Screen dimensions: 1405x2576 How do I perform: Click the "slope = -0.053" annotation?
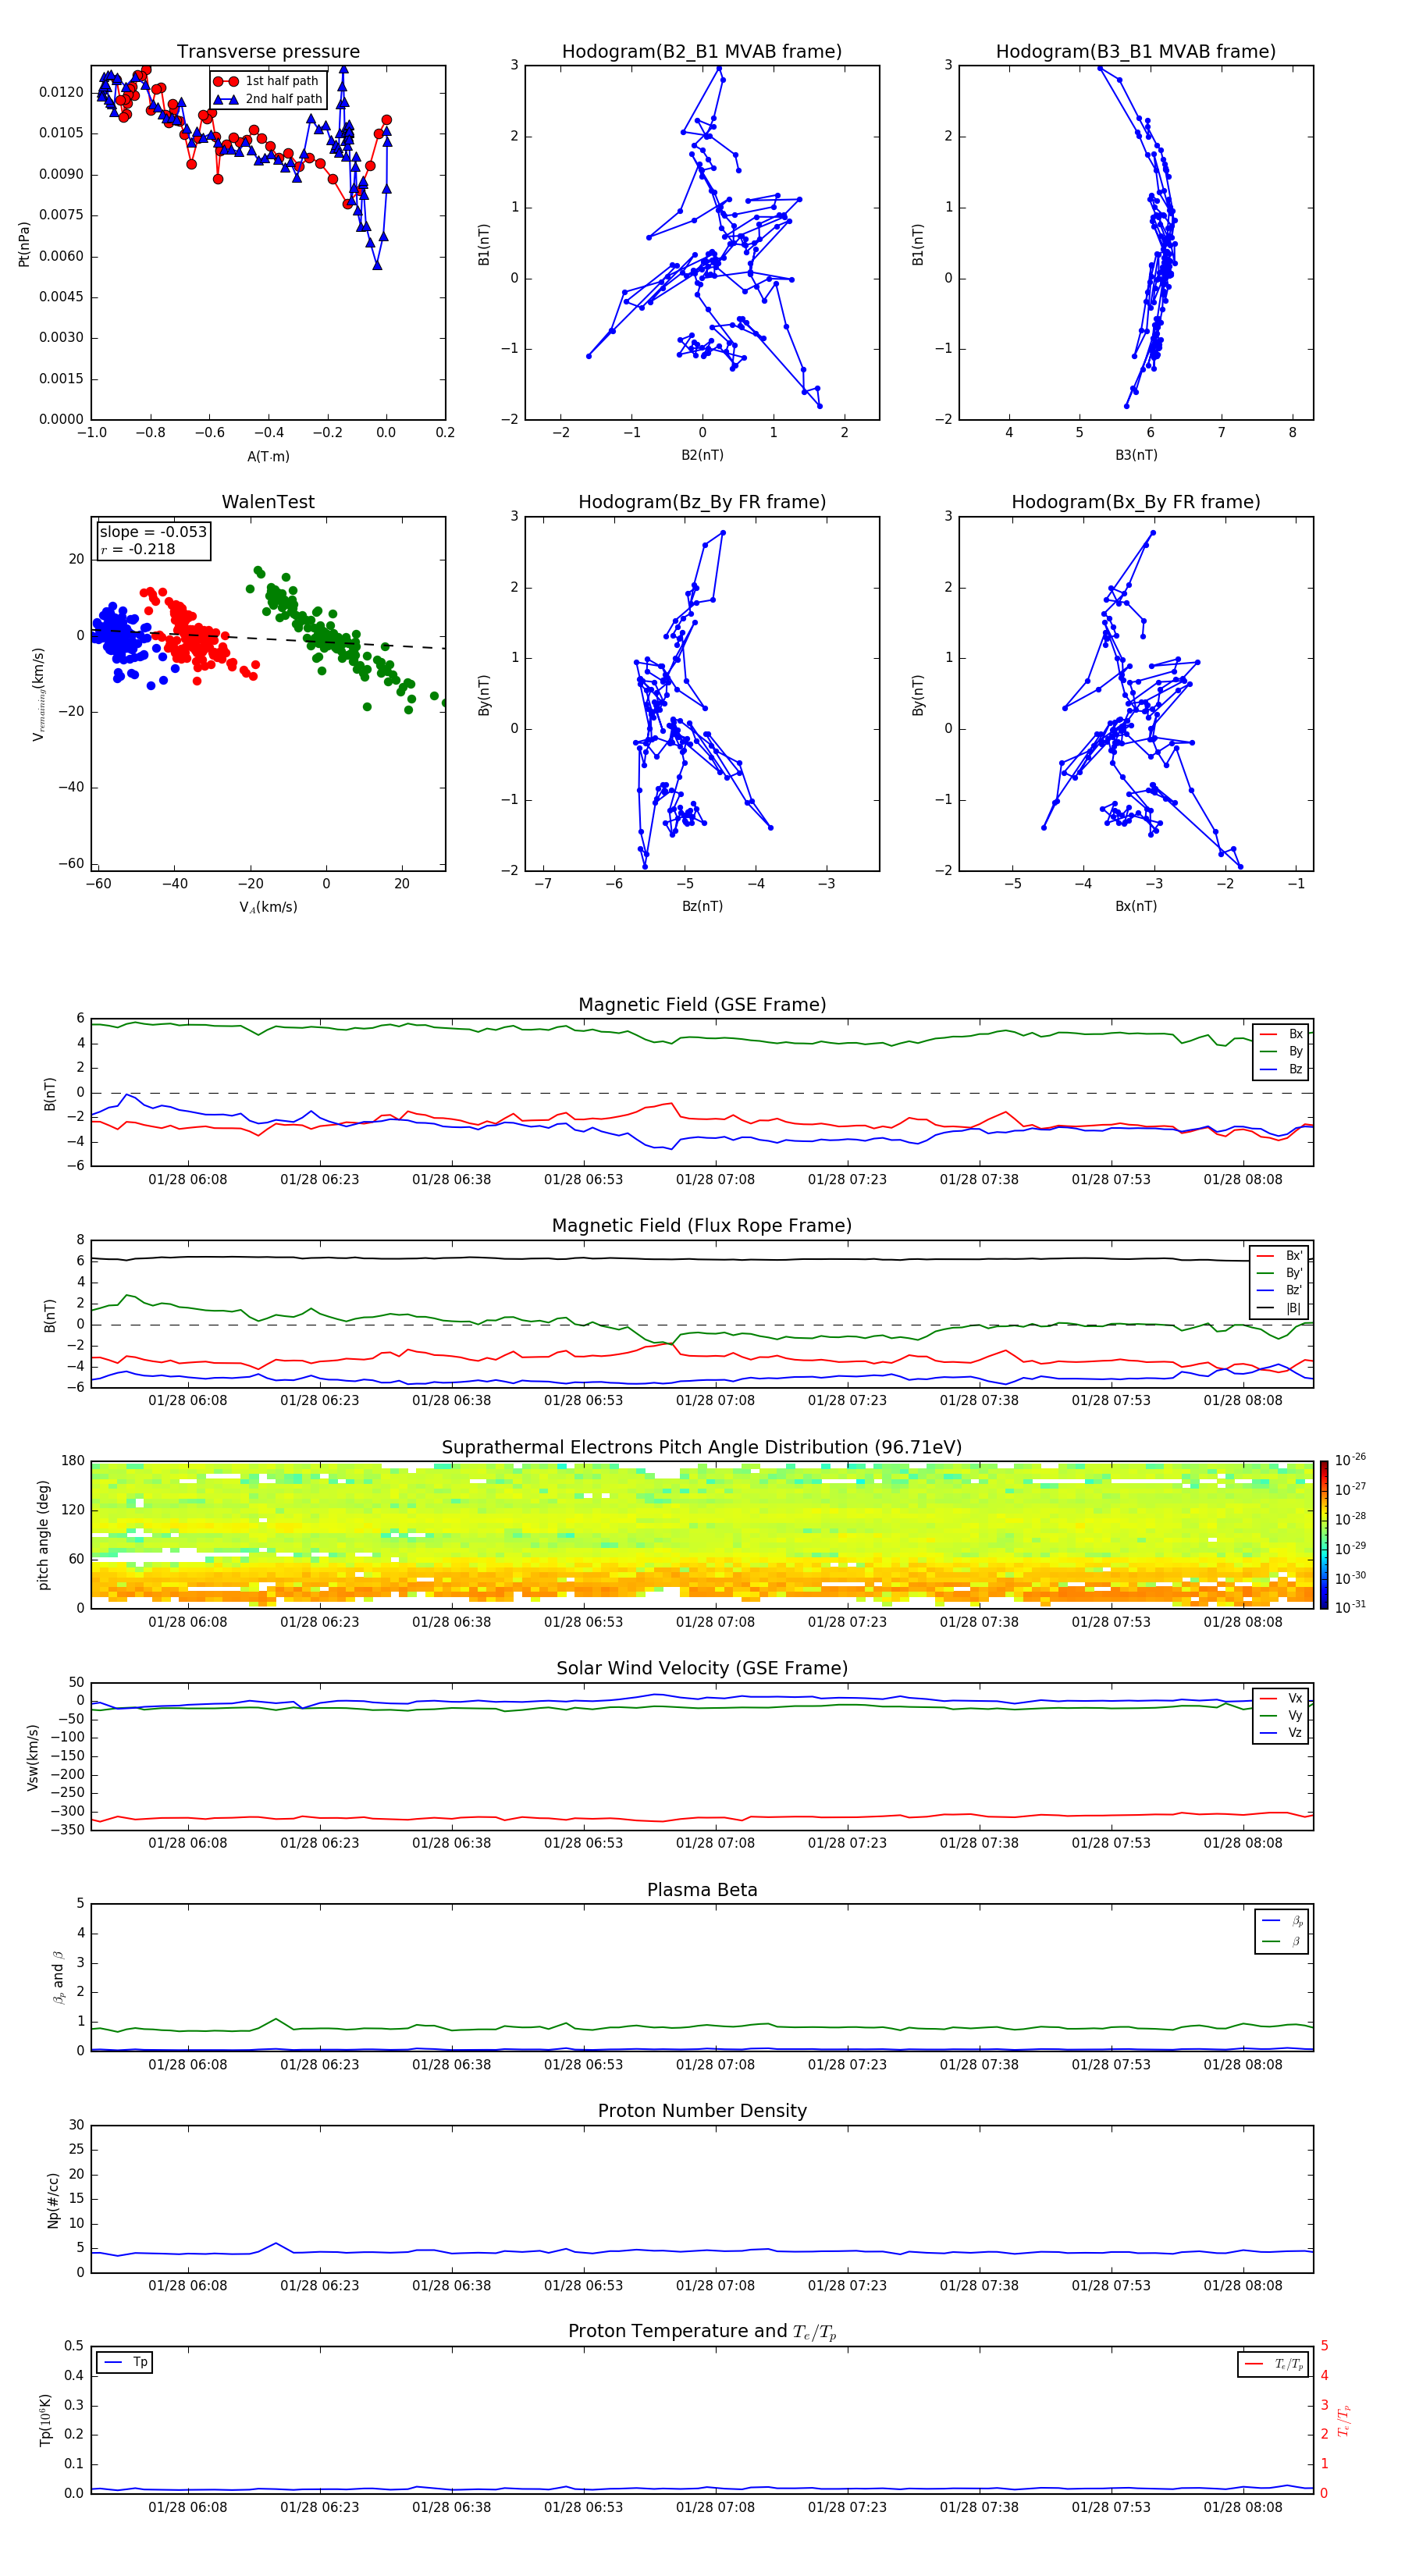[153, 532]
